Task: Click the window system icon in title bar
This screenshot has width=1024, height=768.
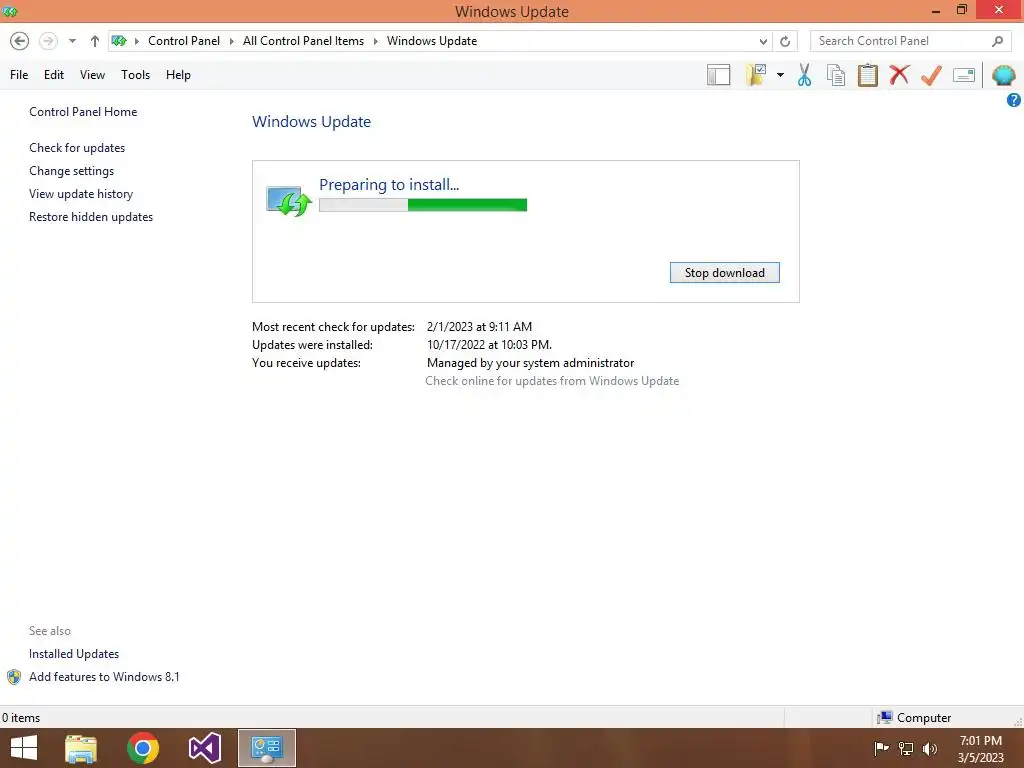Action: point(10,11)
